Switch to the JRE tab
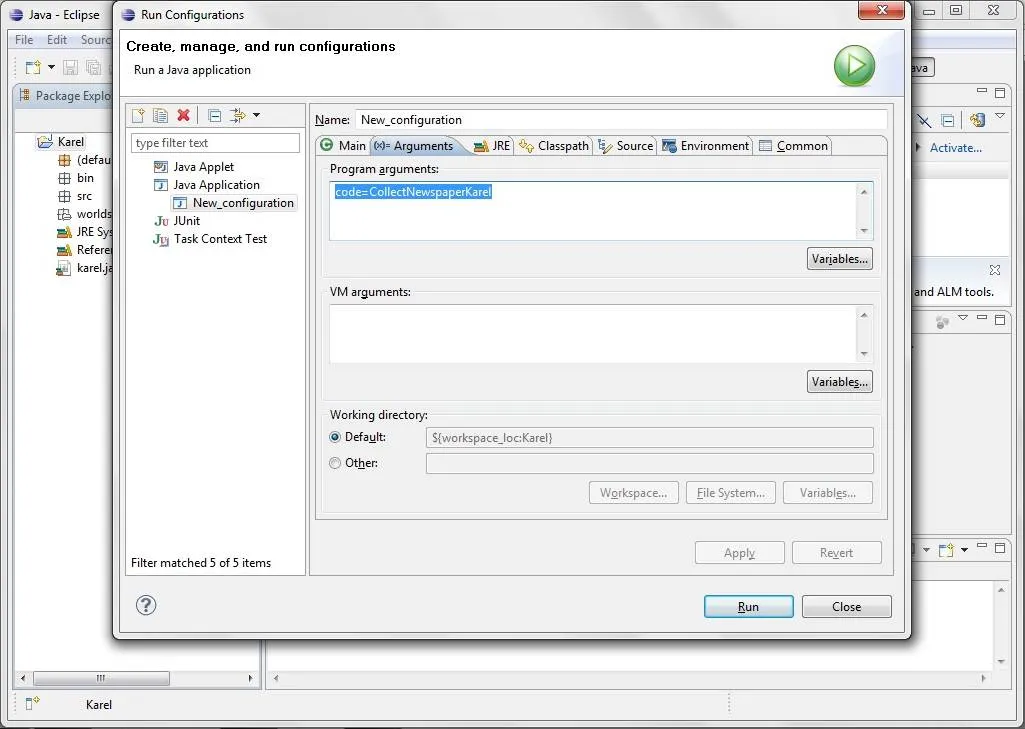Image resolution: width=1025 pixels, height=729 pixels. pos(492,145)
